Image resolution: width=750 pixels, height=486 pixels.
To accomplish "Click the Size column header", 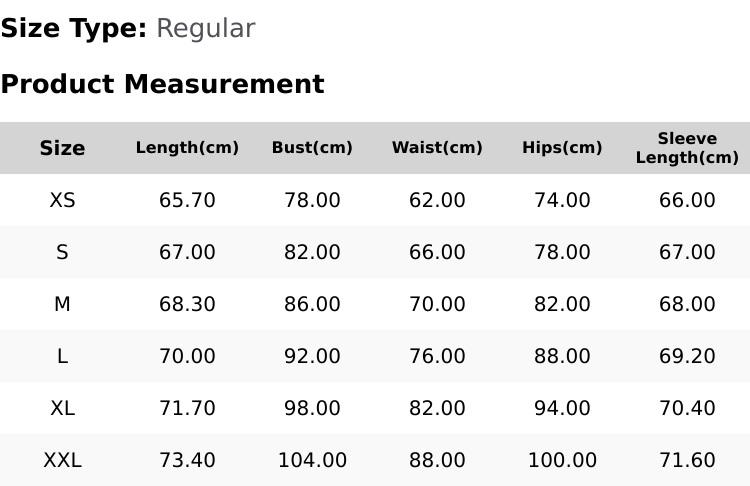I will click(62, 148).
